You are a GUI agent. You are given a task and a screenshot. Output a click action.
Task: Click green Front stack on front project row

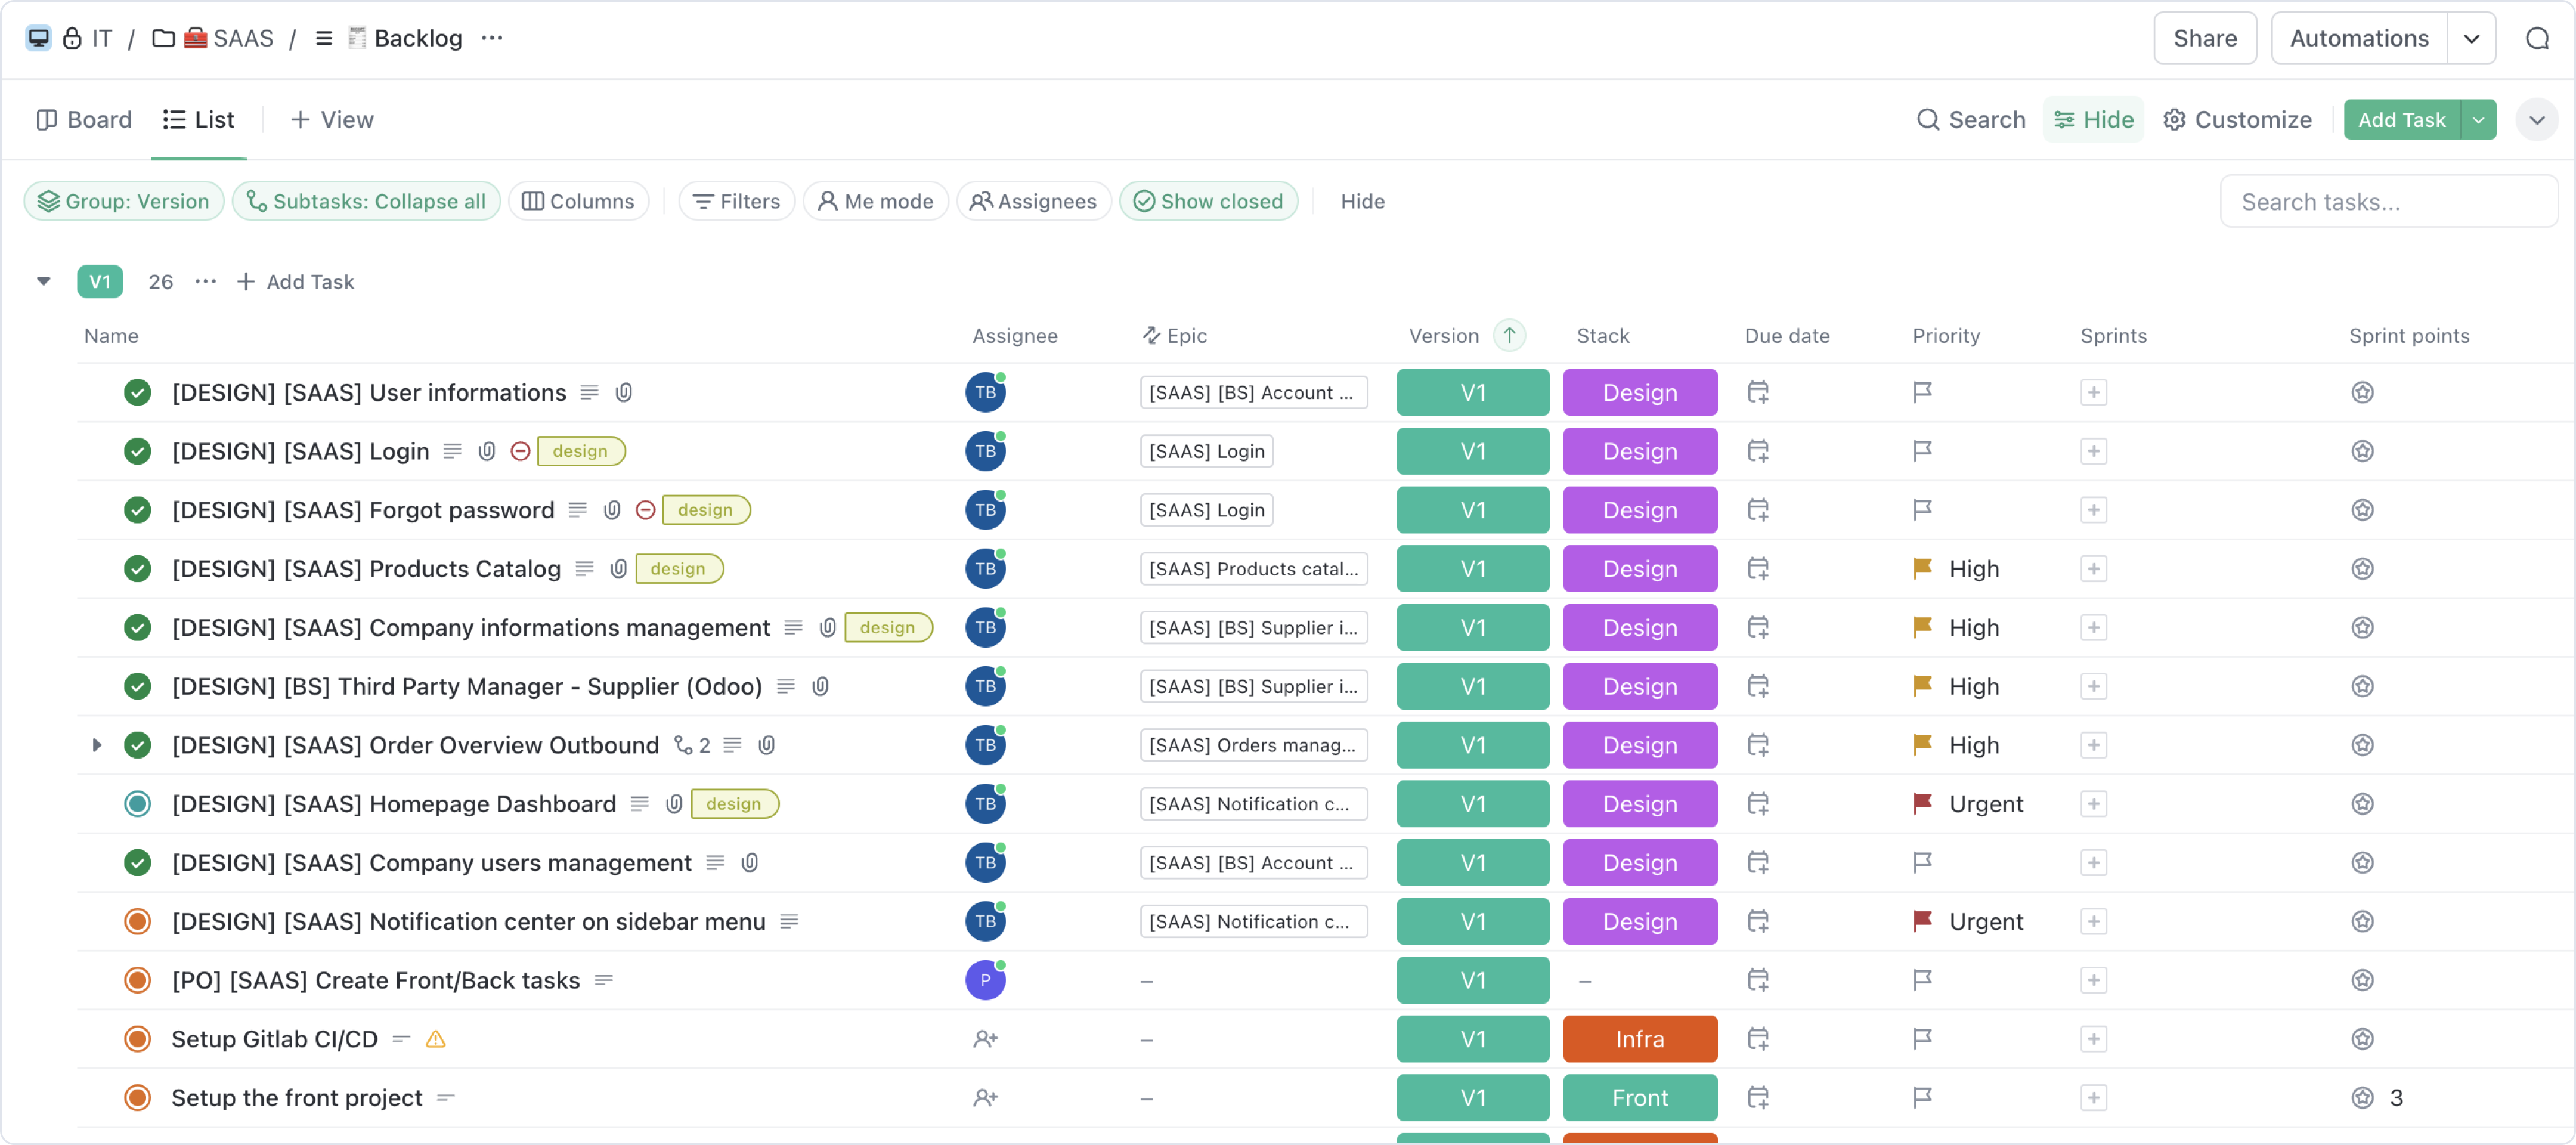click(x=1639, y=1098)
